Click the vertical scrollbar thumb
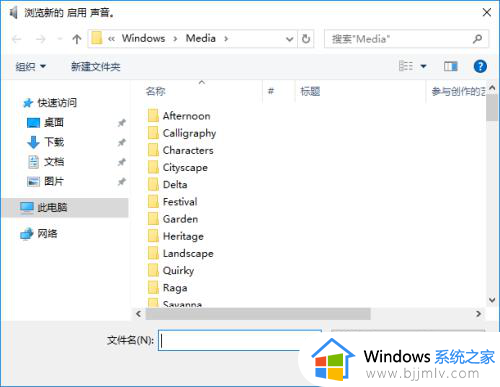Screen dimensions: 500x387 click(492, 107)
